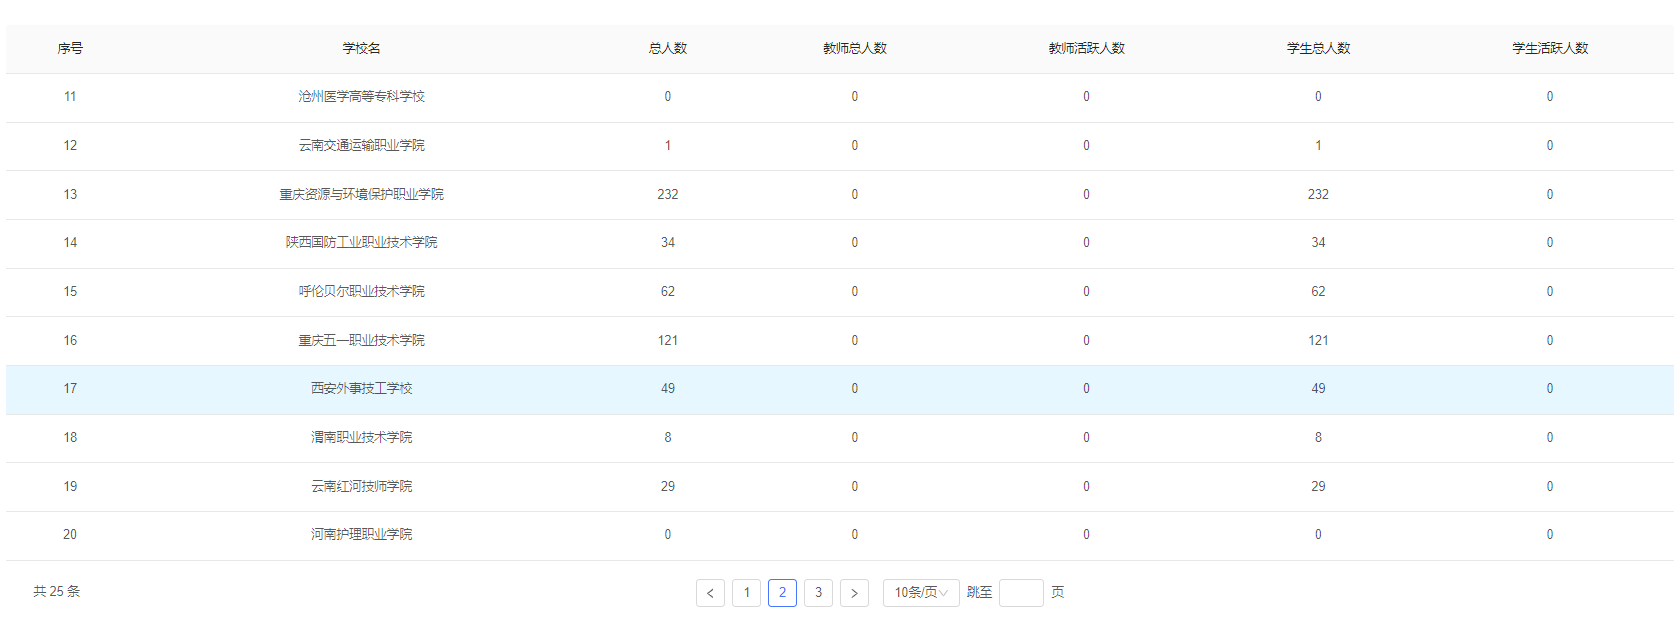Click the 总人数 column header

[x=667, y=48]
